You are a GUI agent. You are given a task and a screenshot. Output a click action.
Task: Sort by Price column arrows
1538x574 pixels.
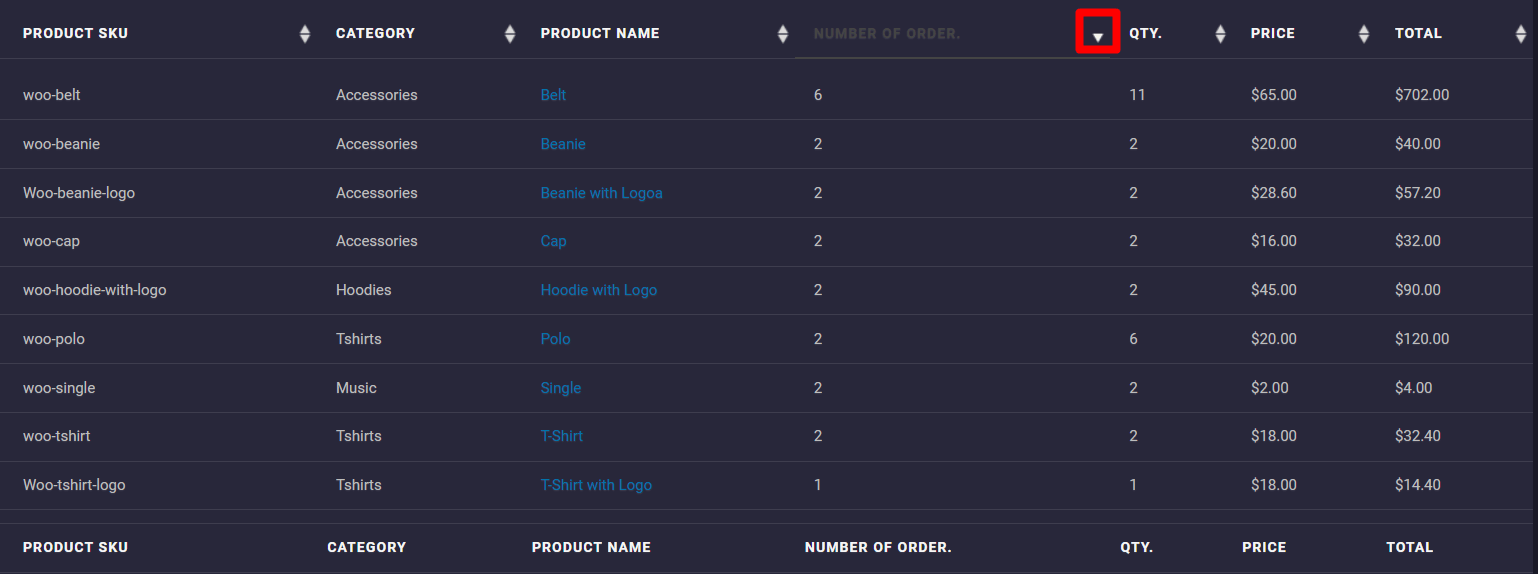[1364, 34]
